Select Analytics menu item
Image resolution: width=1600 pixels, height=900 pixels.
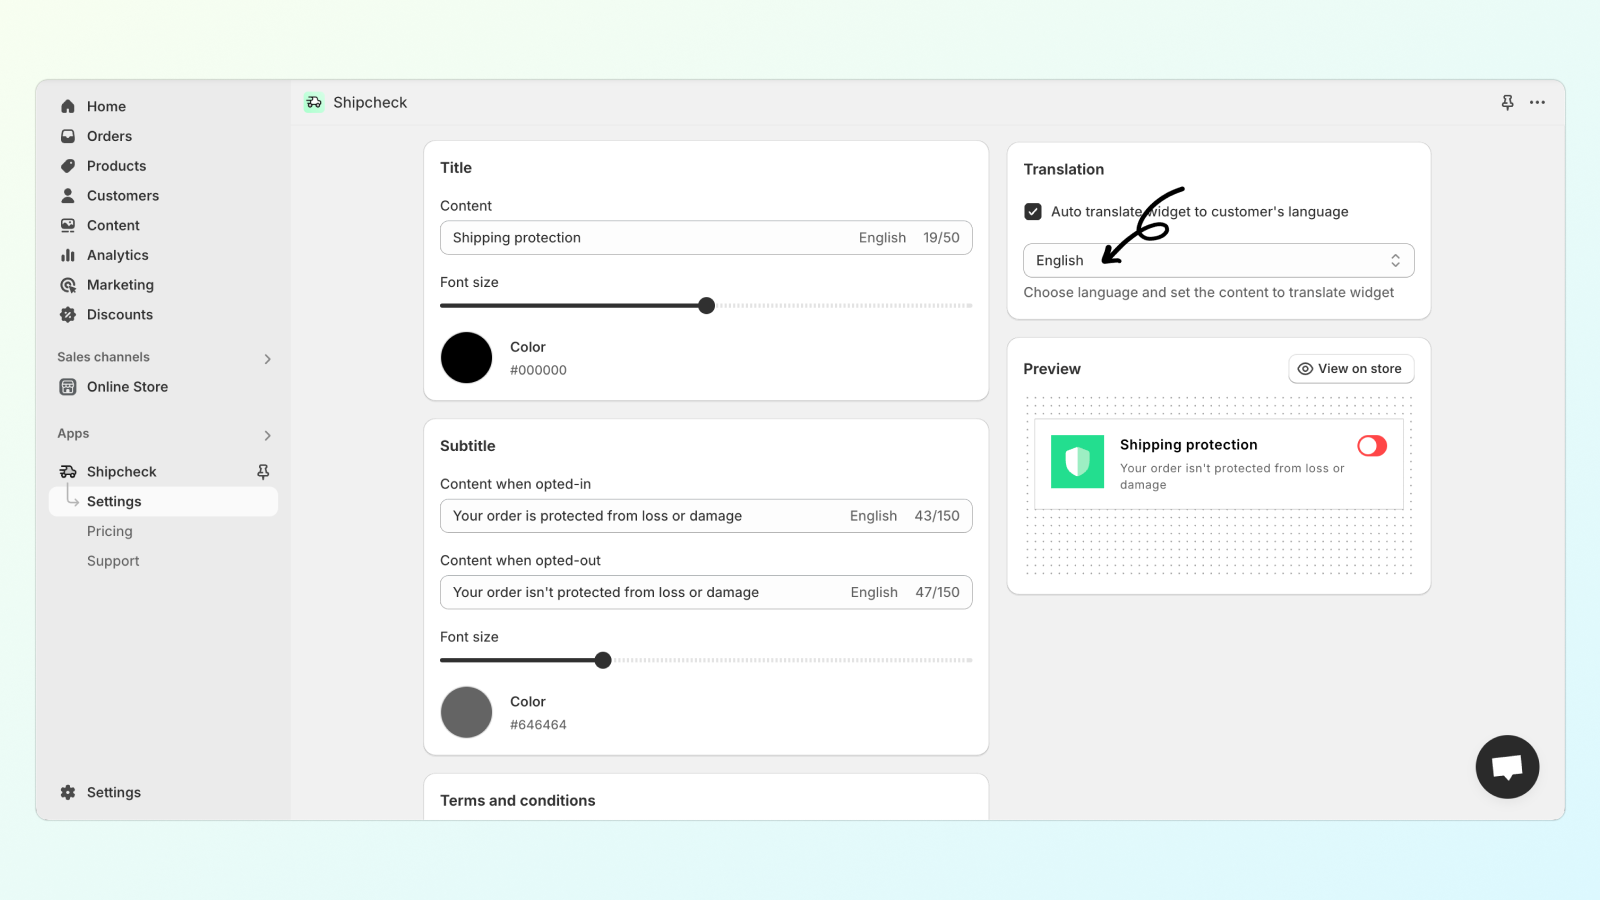click(117, 255)
